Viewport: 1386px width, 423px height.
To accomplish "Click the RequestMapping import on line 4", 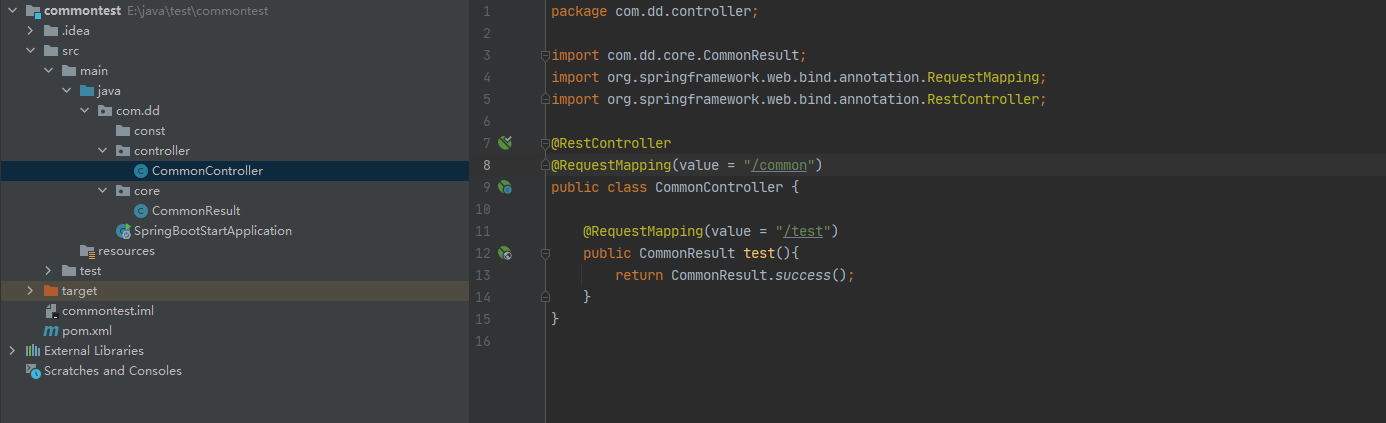I will 799,77.
